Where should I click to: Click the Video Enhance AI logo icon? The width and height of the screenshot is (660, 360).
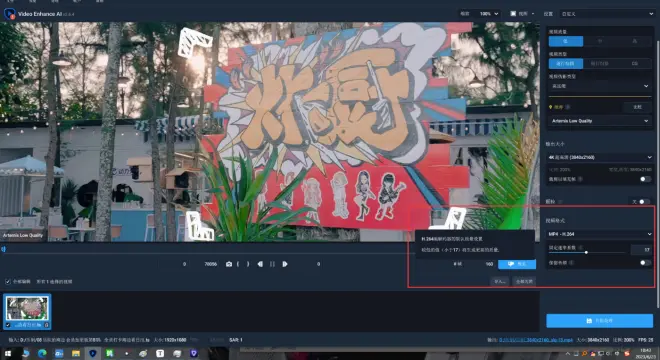coord(9,14)
